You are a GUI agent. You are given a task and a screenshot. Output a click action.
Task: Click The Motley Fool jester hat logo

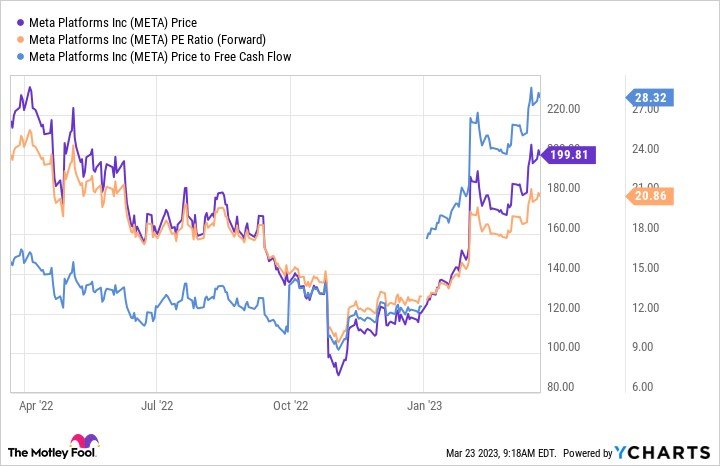click(x=84, y=441)
